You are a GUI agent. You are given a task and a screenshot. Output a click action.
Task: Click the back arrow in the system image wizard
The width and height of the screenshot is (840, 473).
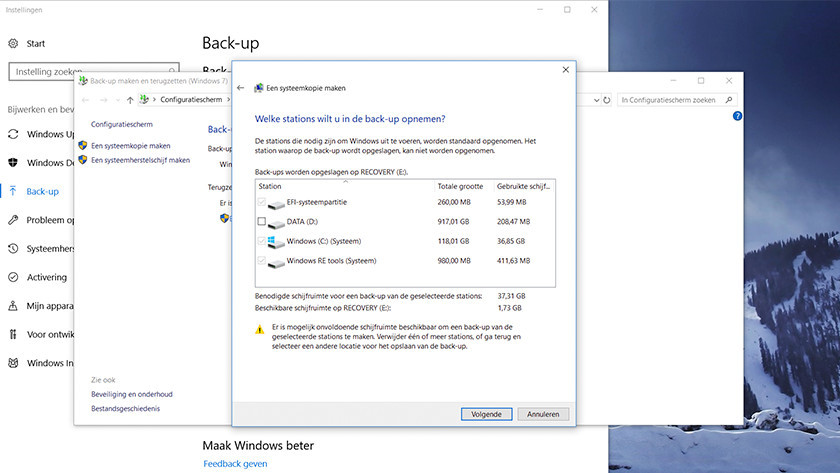(241, 88)
